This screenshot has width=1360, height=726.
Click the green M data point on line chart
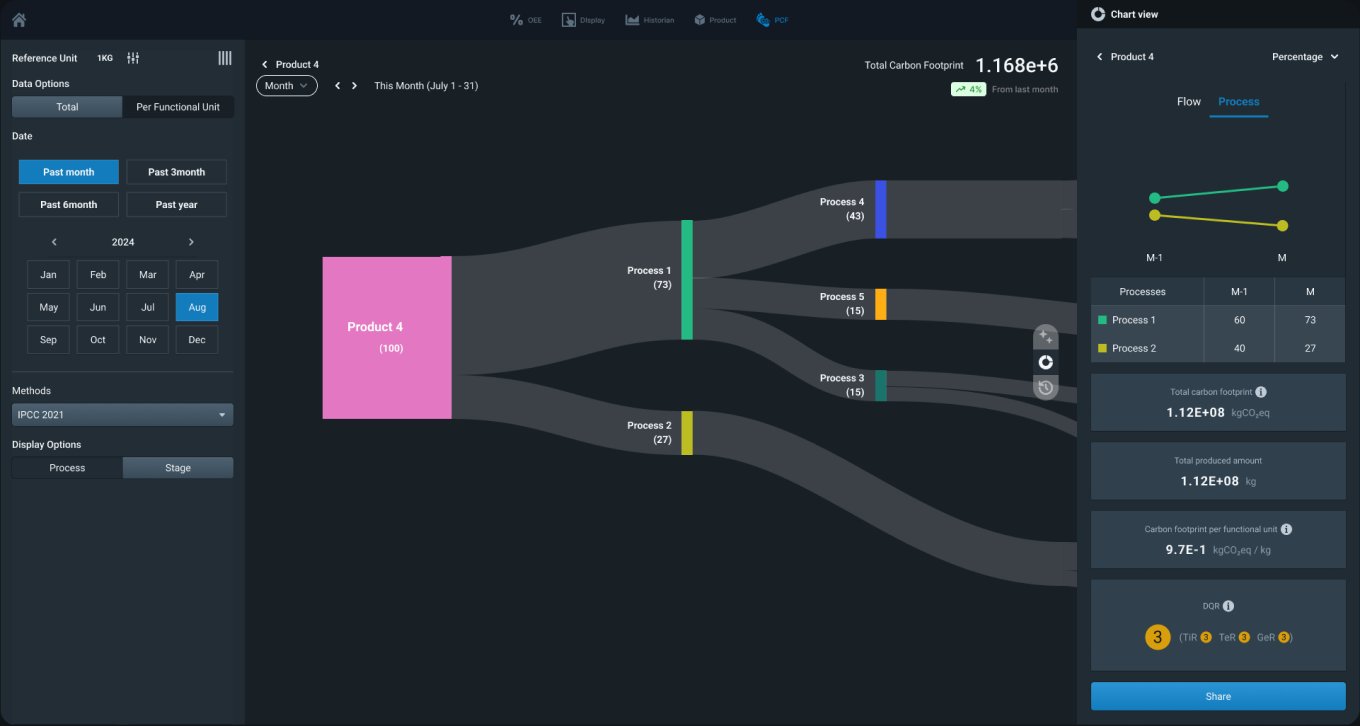(x=1283, y=186)
